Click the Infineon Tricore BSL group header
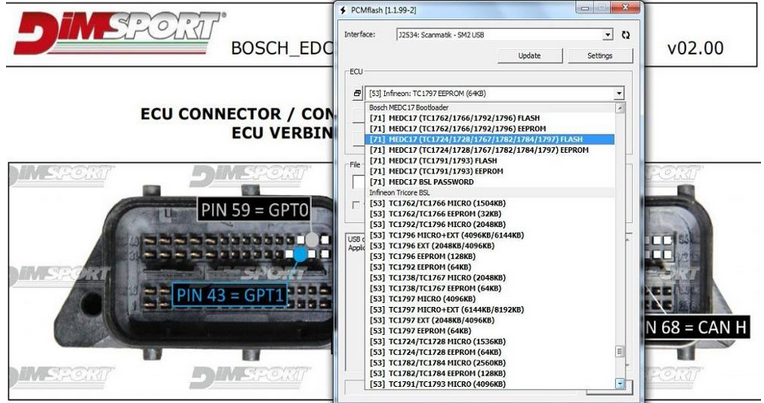The width and height of the screenshot is (764, 403). (489, 193)
